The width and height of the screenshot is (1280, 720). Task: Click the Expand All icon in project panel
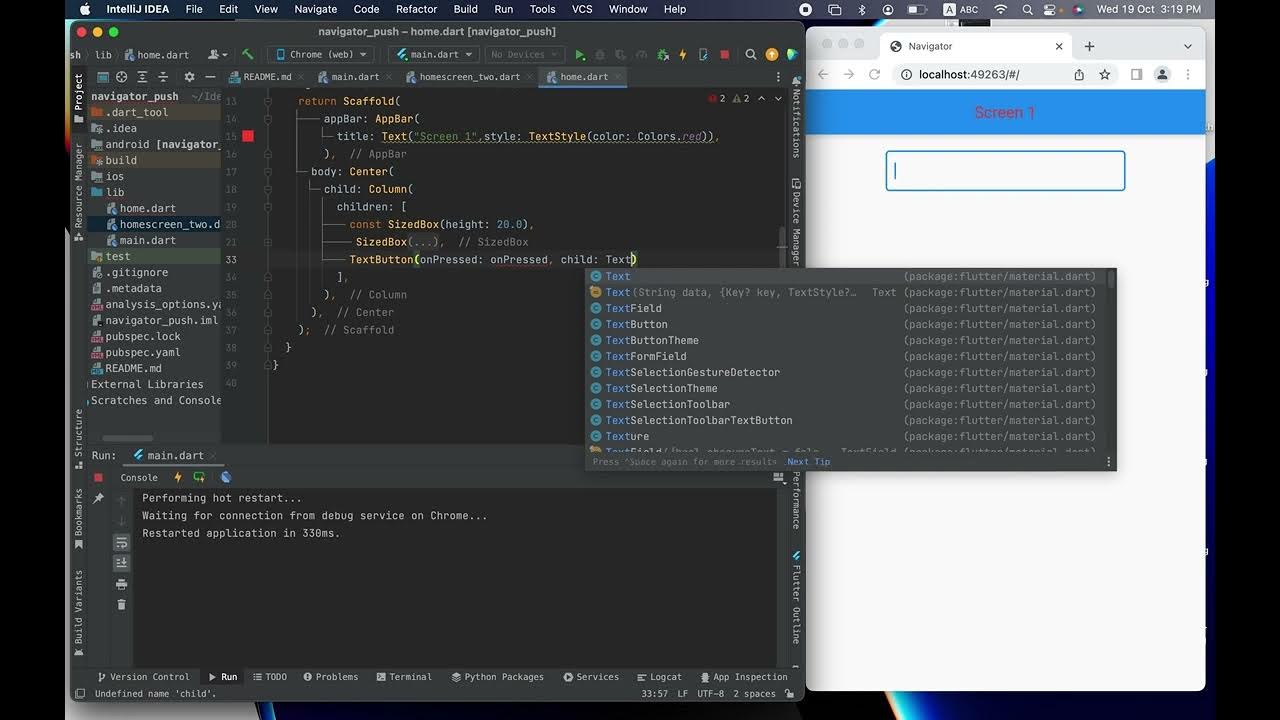pos(143,77)
